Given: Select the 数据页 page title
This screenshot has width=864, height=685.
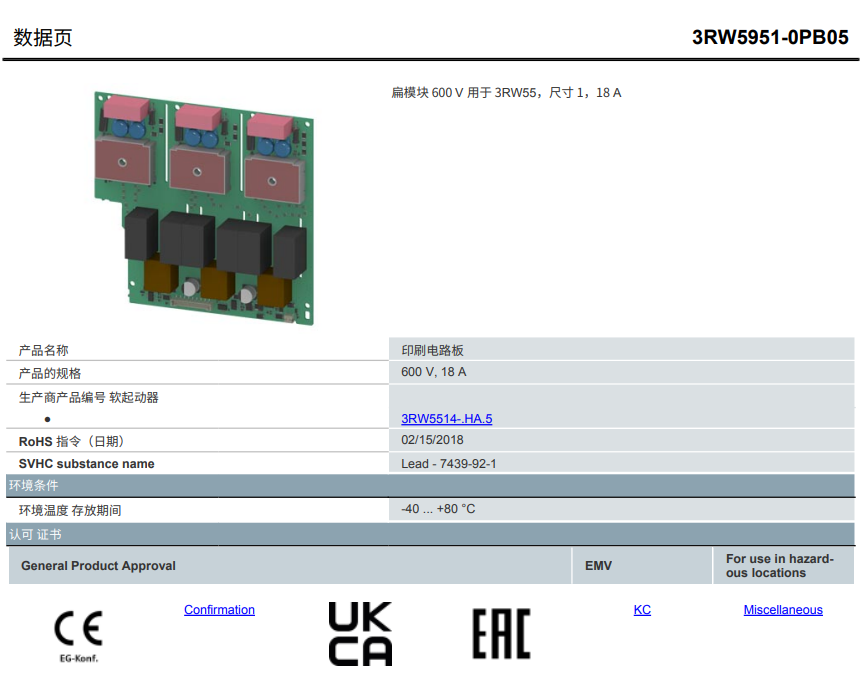Looking at the screenshot, I should coord(43,37).
